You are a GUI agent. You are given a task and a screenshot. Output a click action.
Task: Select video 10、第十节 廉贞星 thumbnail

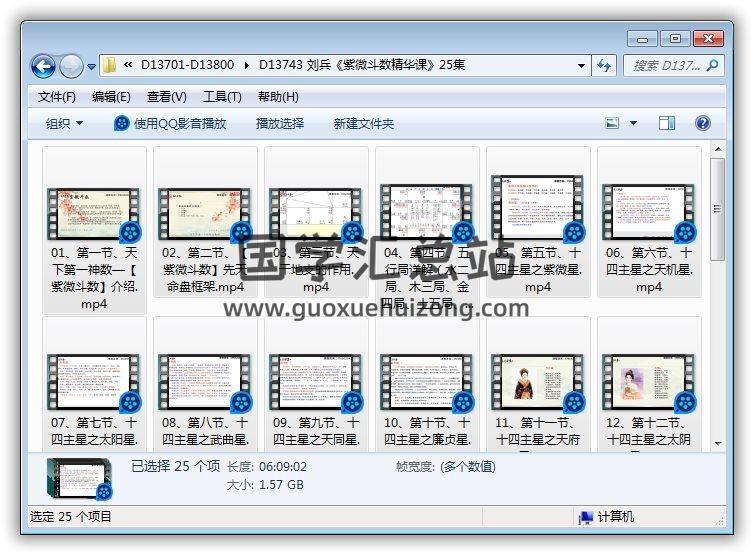click(x=427, y=383)
